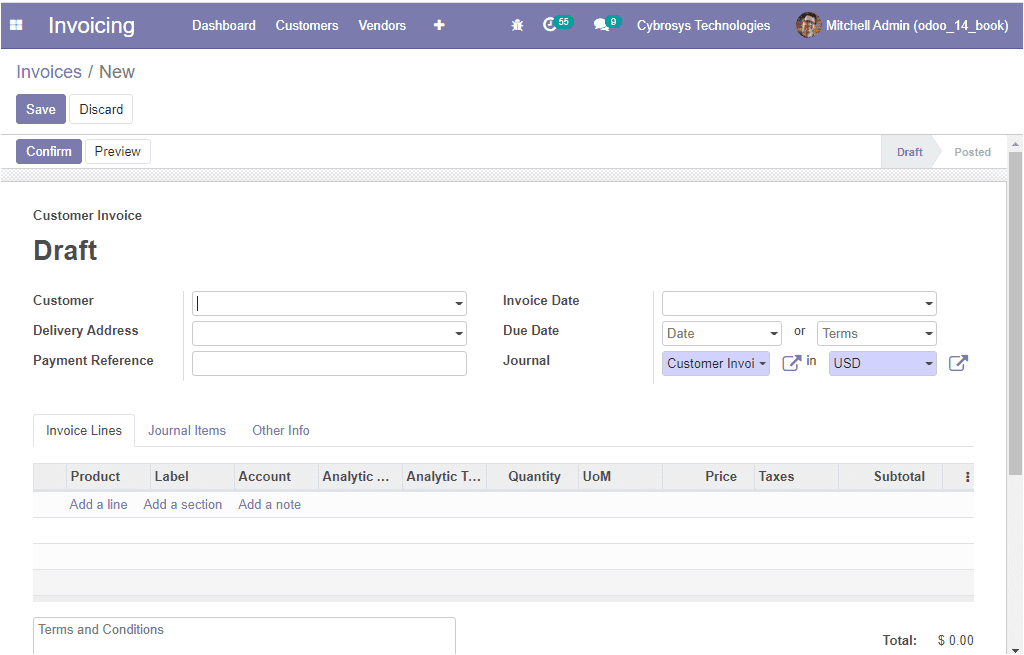The image size is (1024, 655).
Task: Open the USD currency dropdown
Action: tap(882, 363)
